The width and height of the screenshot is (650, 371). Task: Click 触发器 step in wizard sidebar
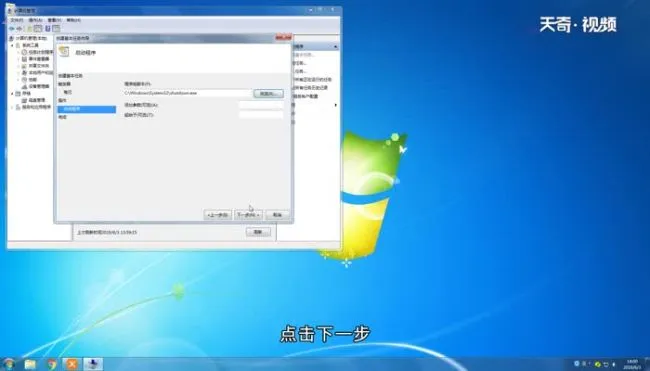[x=64, y=84]
